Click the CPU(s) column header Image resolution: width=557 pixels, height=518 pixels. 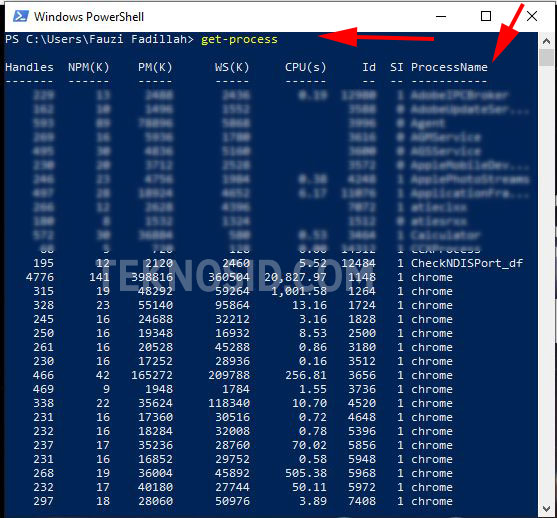tap(305, 67)
